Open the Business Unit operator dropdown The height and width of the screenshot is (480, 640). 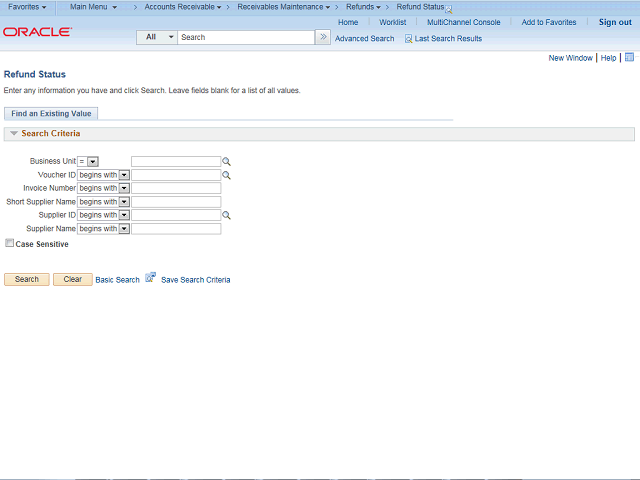(88, 162)
